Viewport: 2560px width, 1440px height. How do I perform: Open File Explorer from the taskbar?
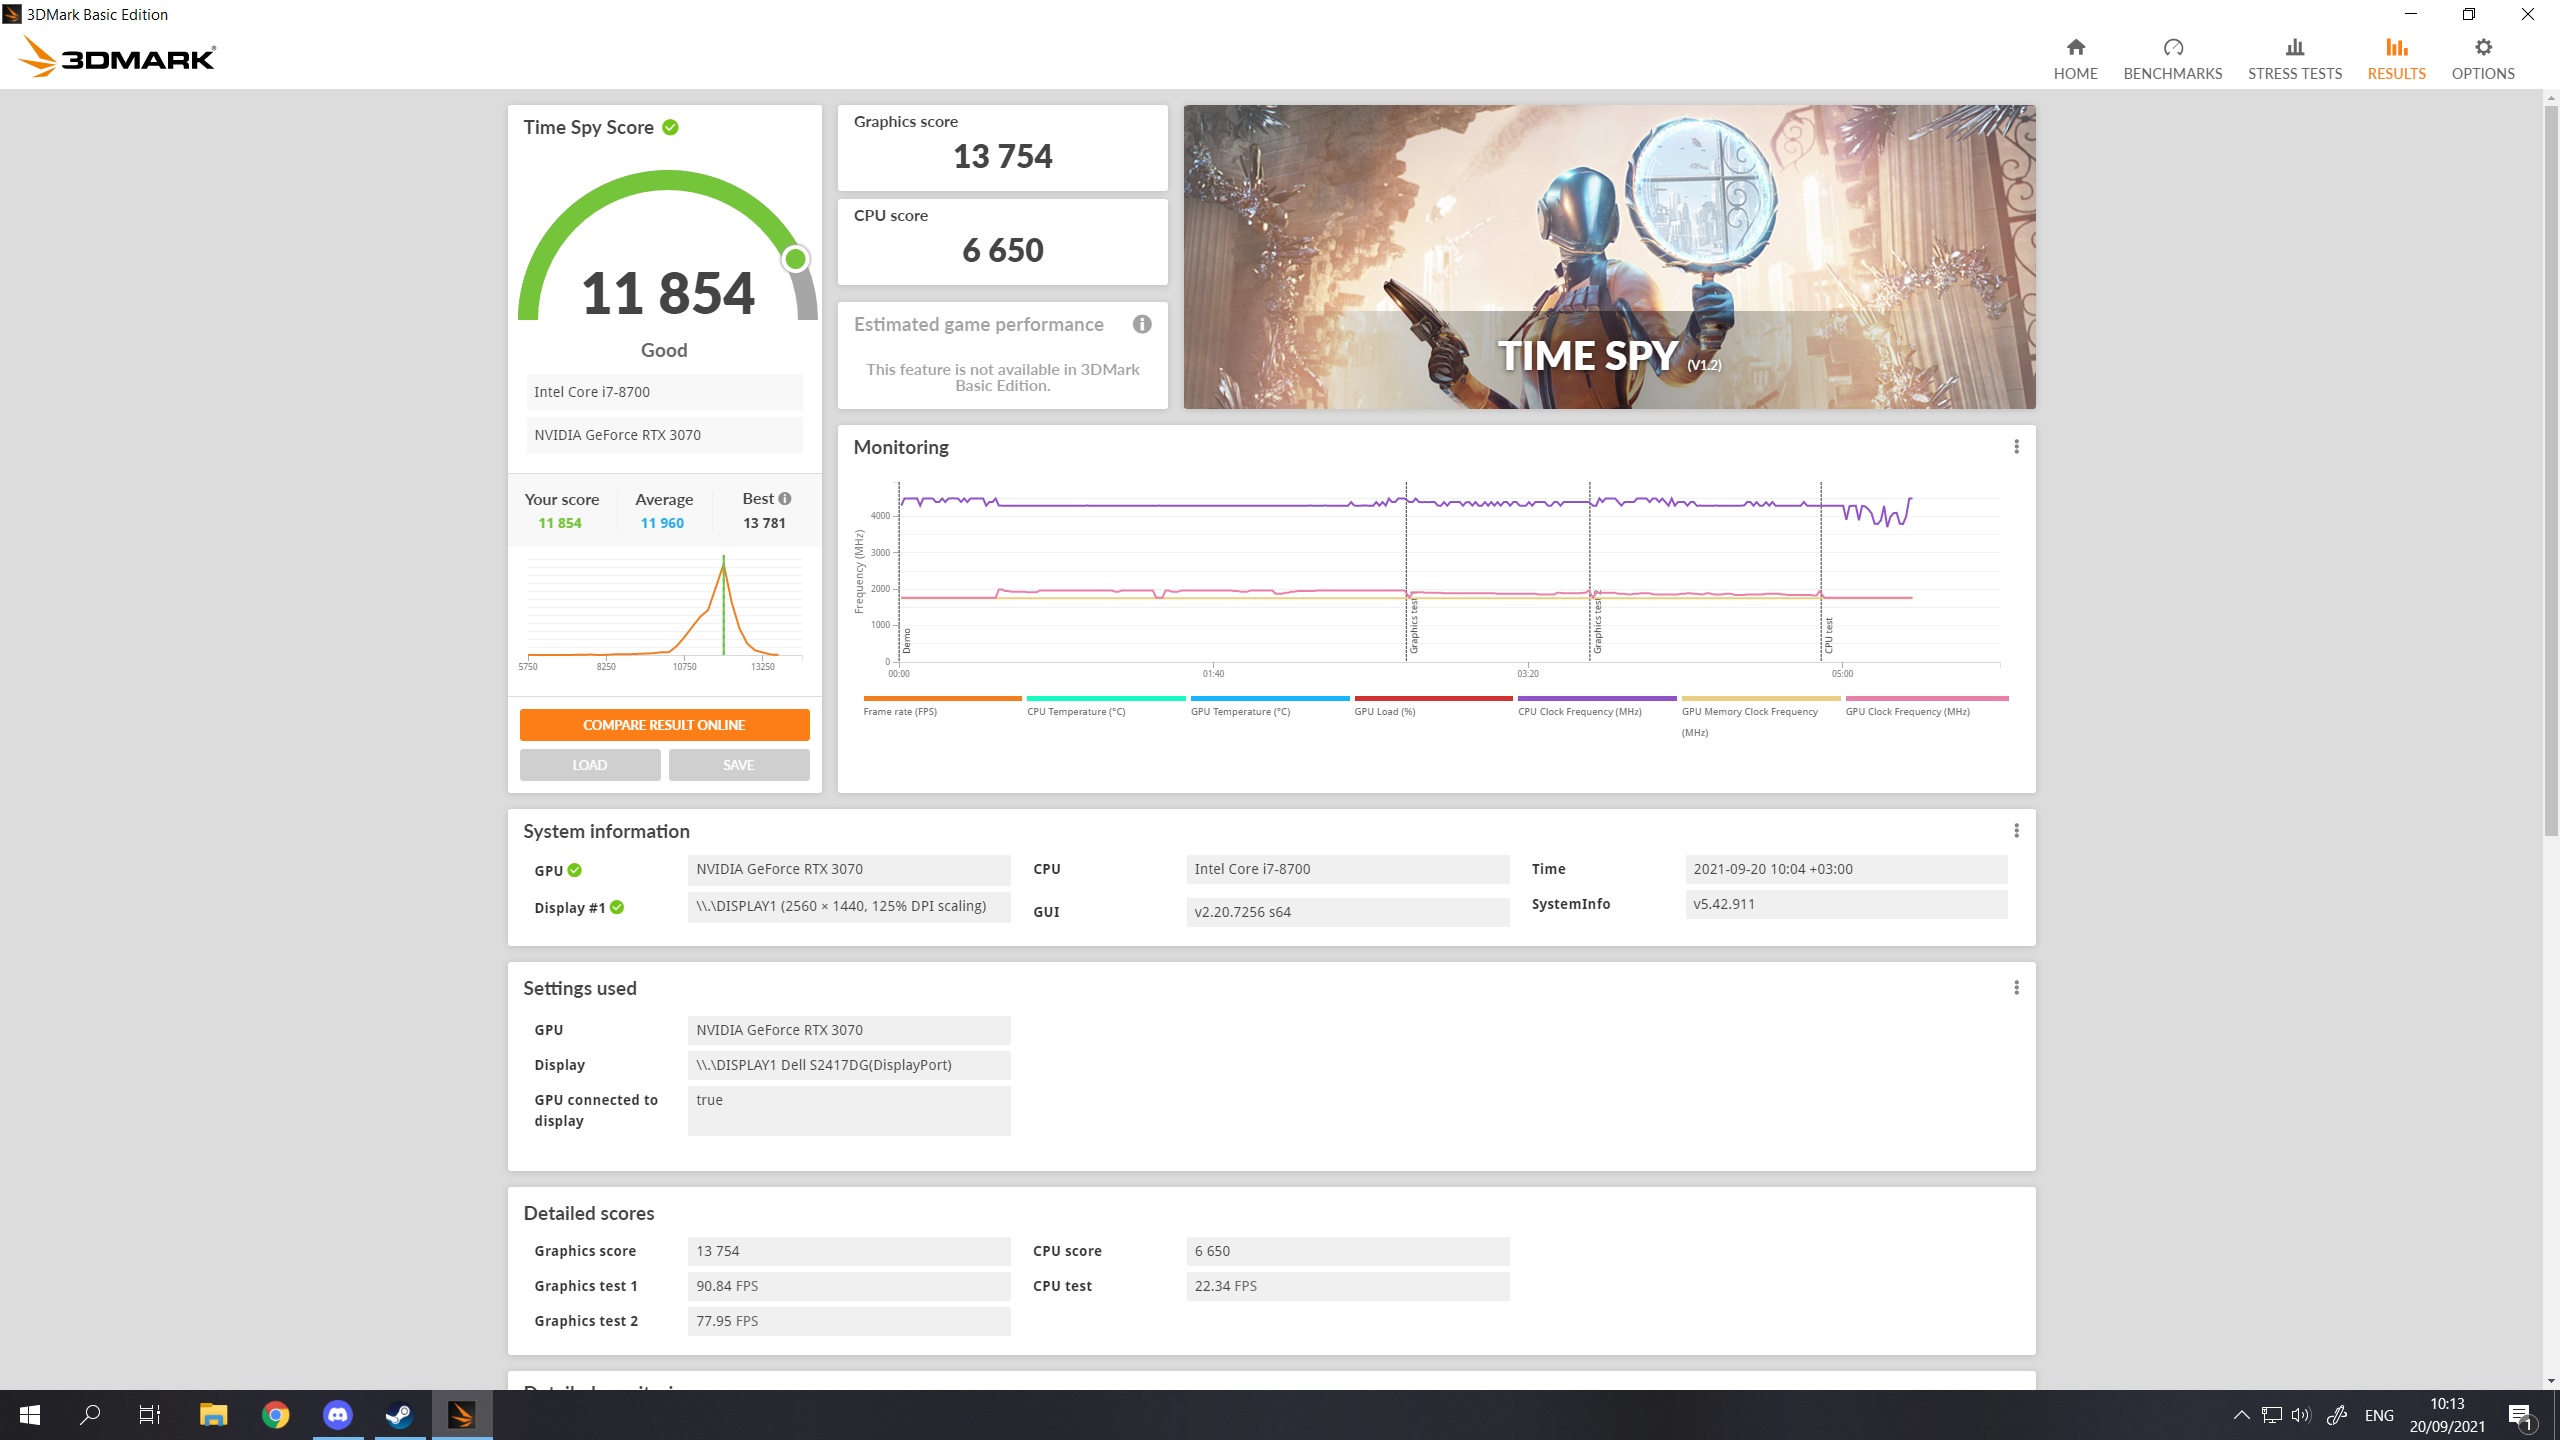tap(213, 1415)
